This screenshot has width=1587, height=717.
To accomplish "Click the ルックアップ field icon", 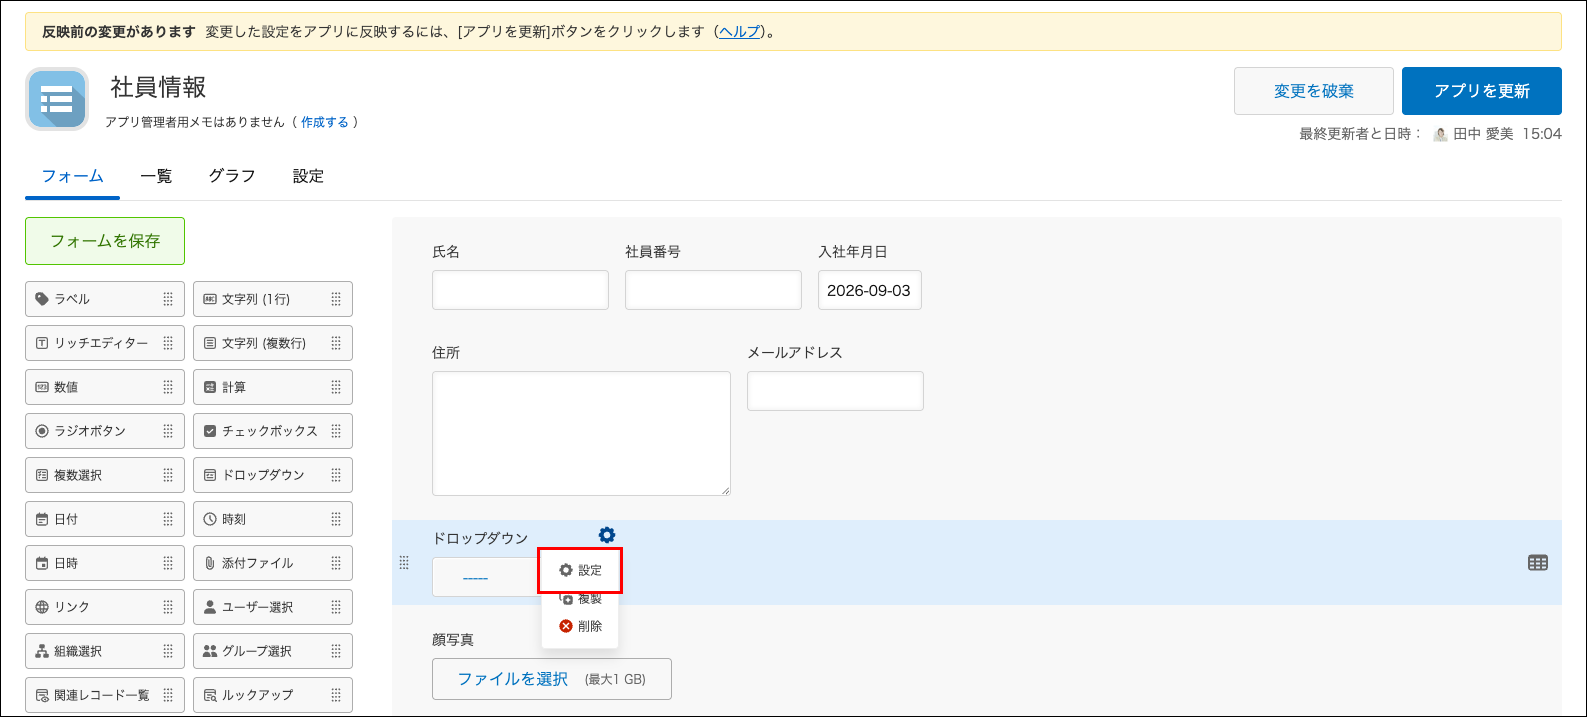I will 210,695.
